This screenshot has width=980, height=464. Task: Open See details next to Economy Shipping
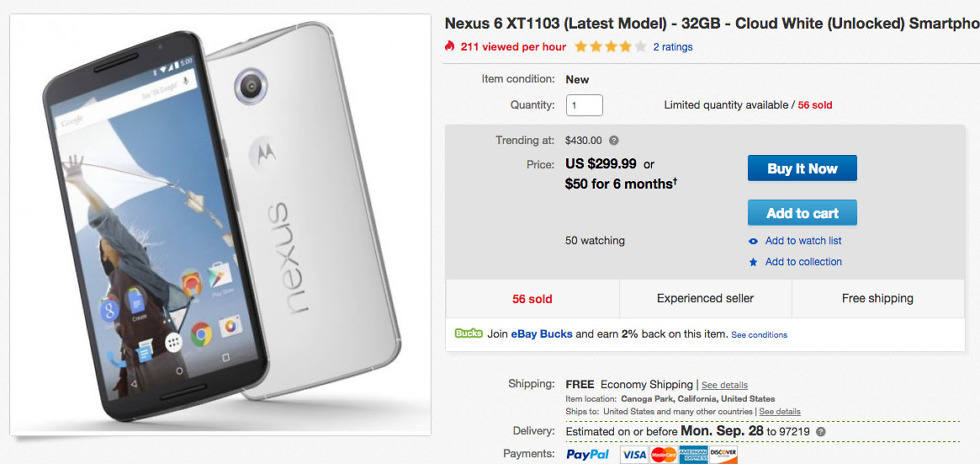click(724, 385)
